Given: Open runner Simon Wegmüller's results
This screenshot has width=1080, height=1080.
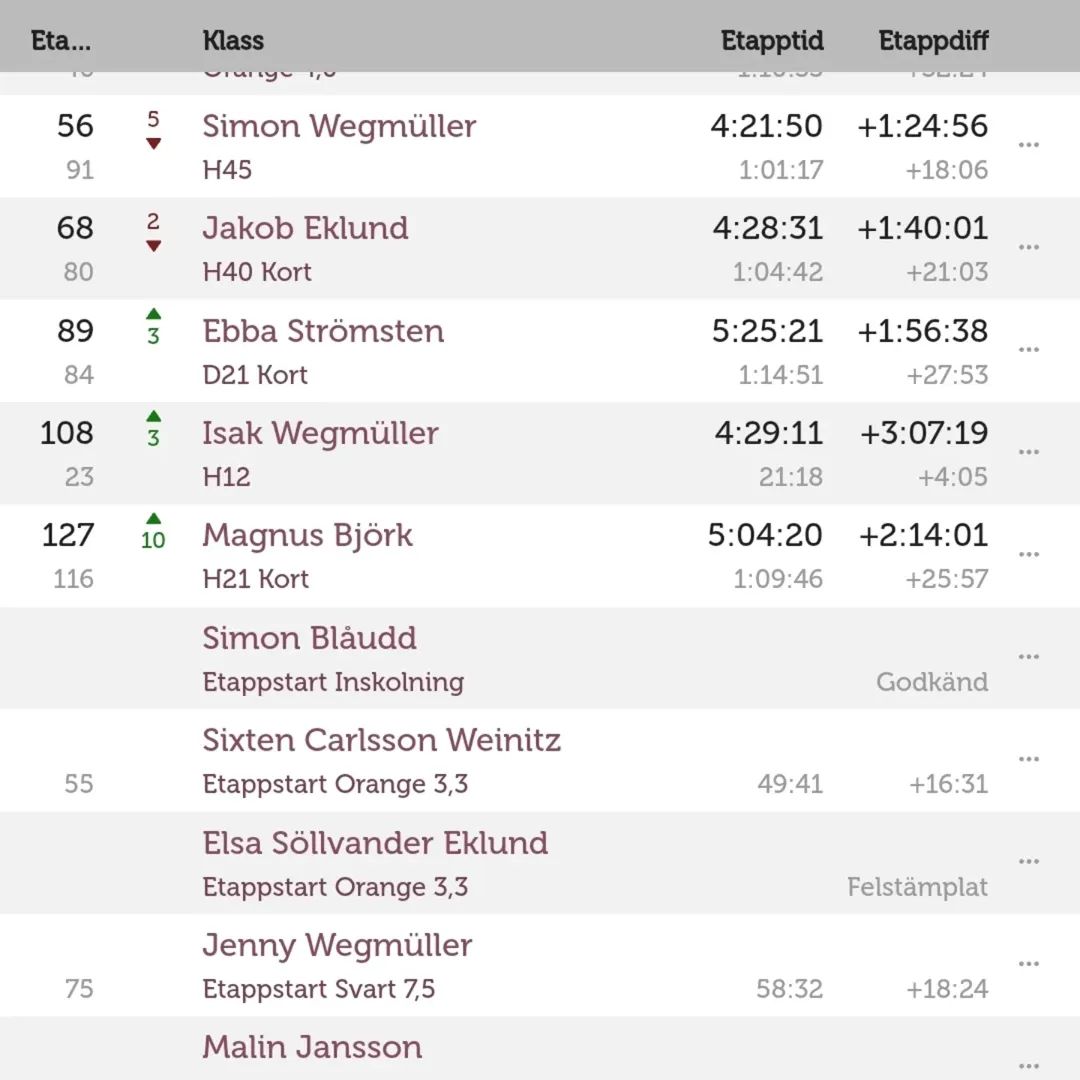Looking at the screenshot, I should click(x=339, y=126).
